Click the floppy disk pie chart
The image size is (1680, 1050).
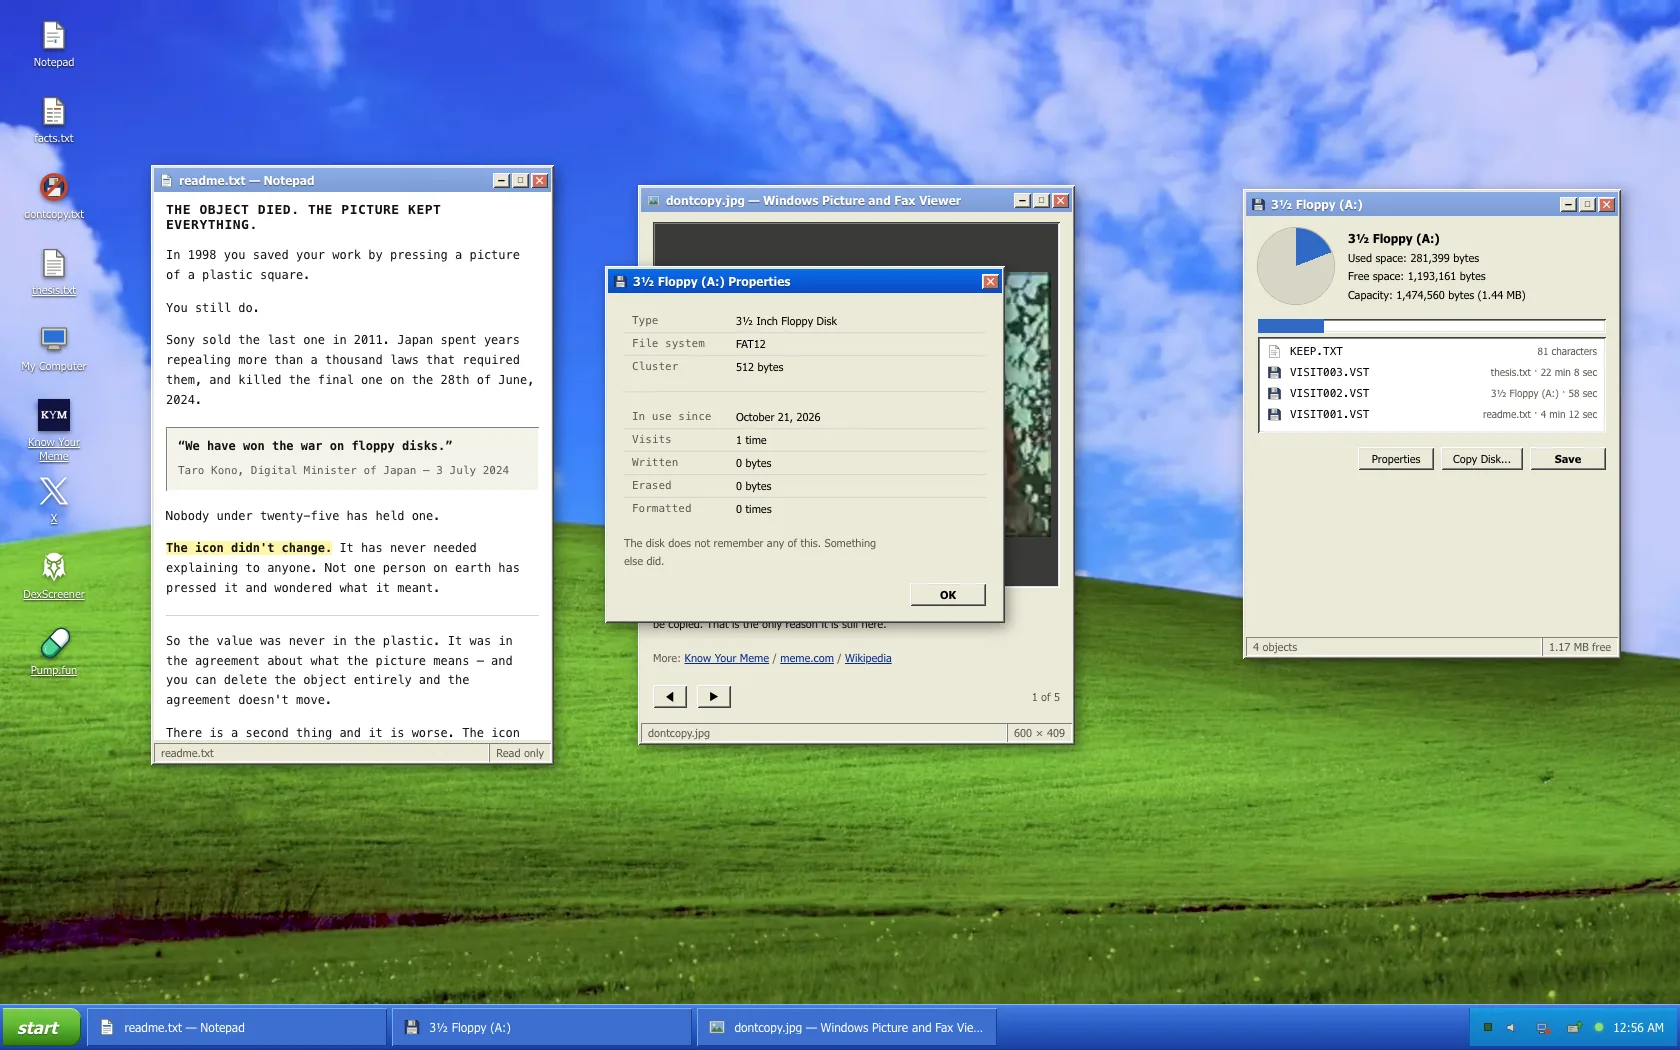(1296, 266)
